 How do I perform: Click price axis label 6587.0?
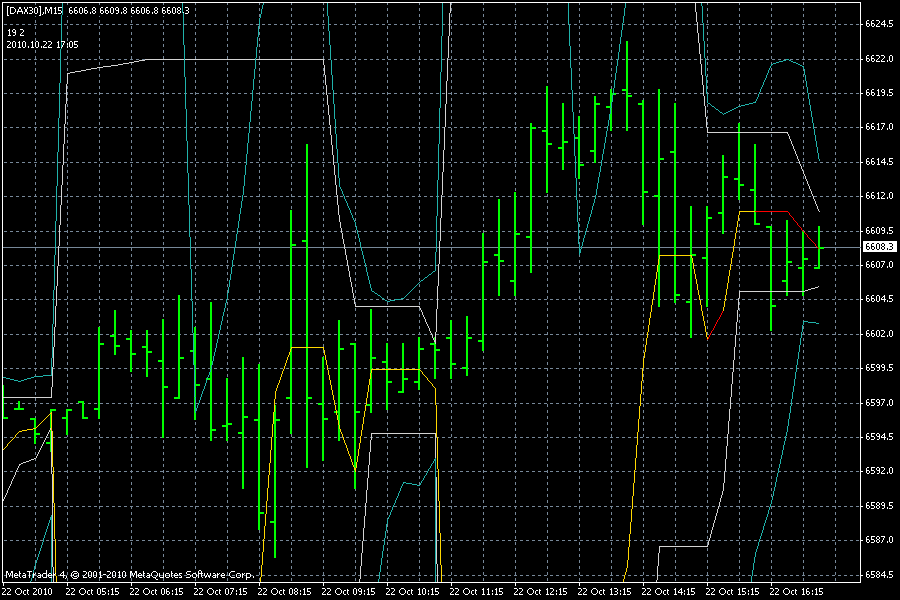[x=879, y=540]
